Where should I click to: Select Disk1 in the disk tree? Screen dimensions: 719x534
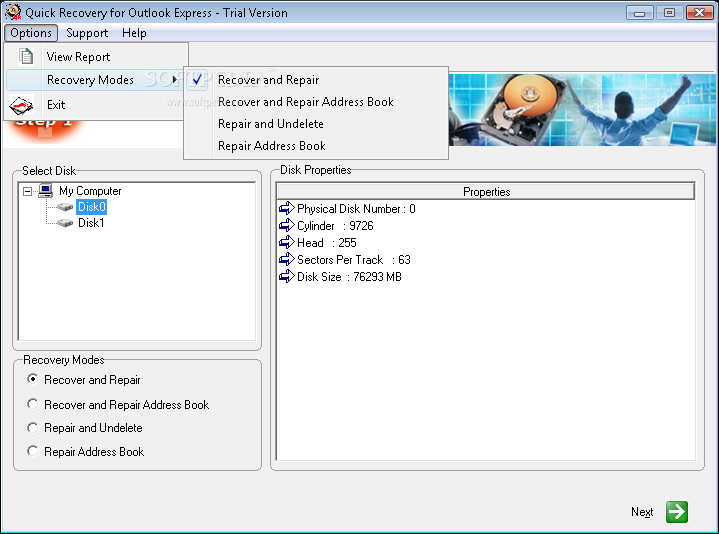click(x=91, y=223)
